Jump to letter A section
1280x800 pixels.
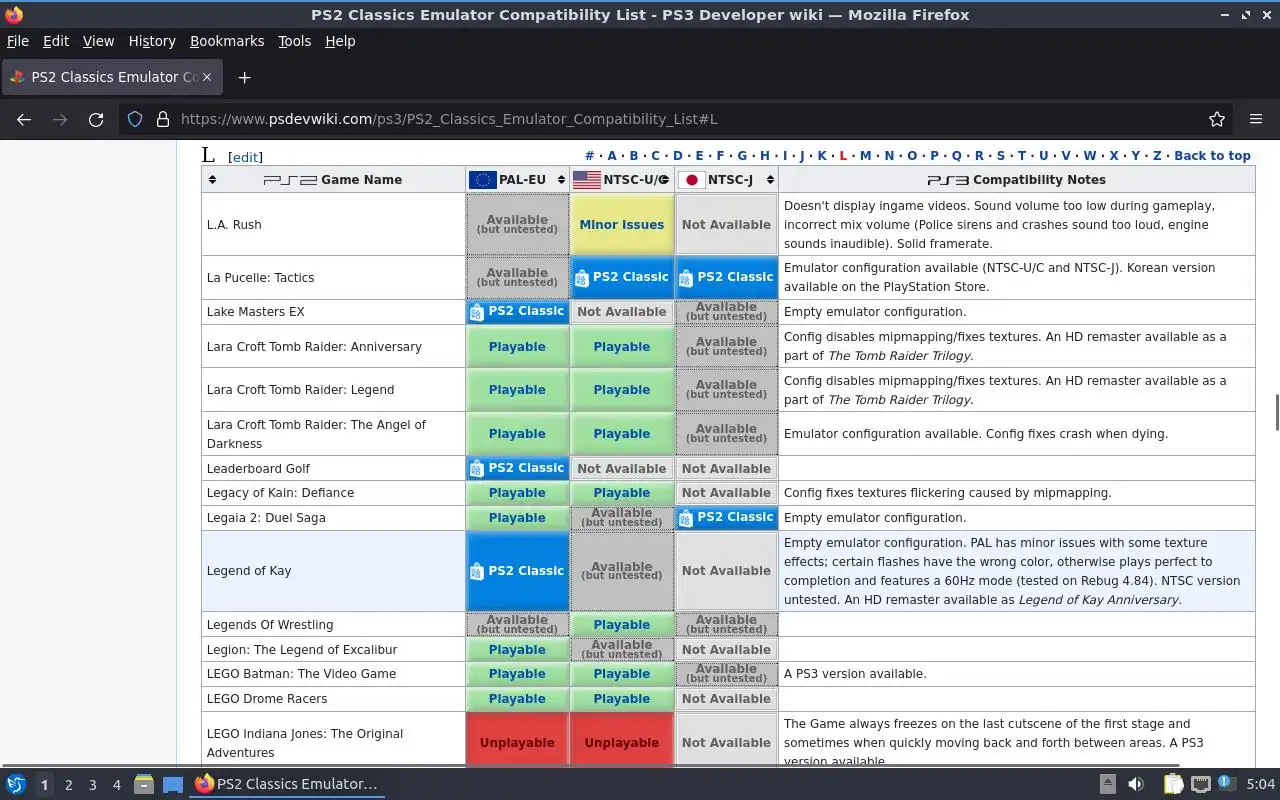[612, 155]
